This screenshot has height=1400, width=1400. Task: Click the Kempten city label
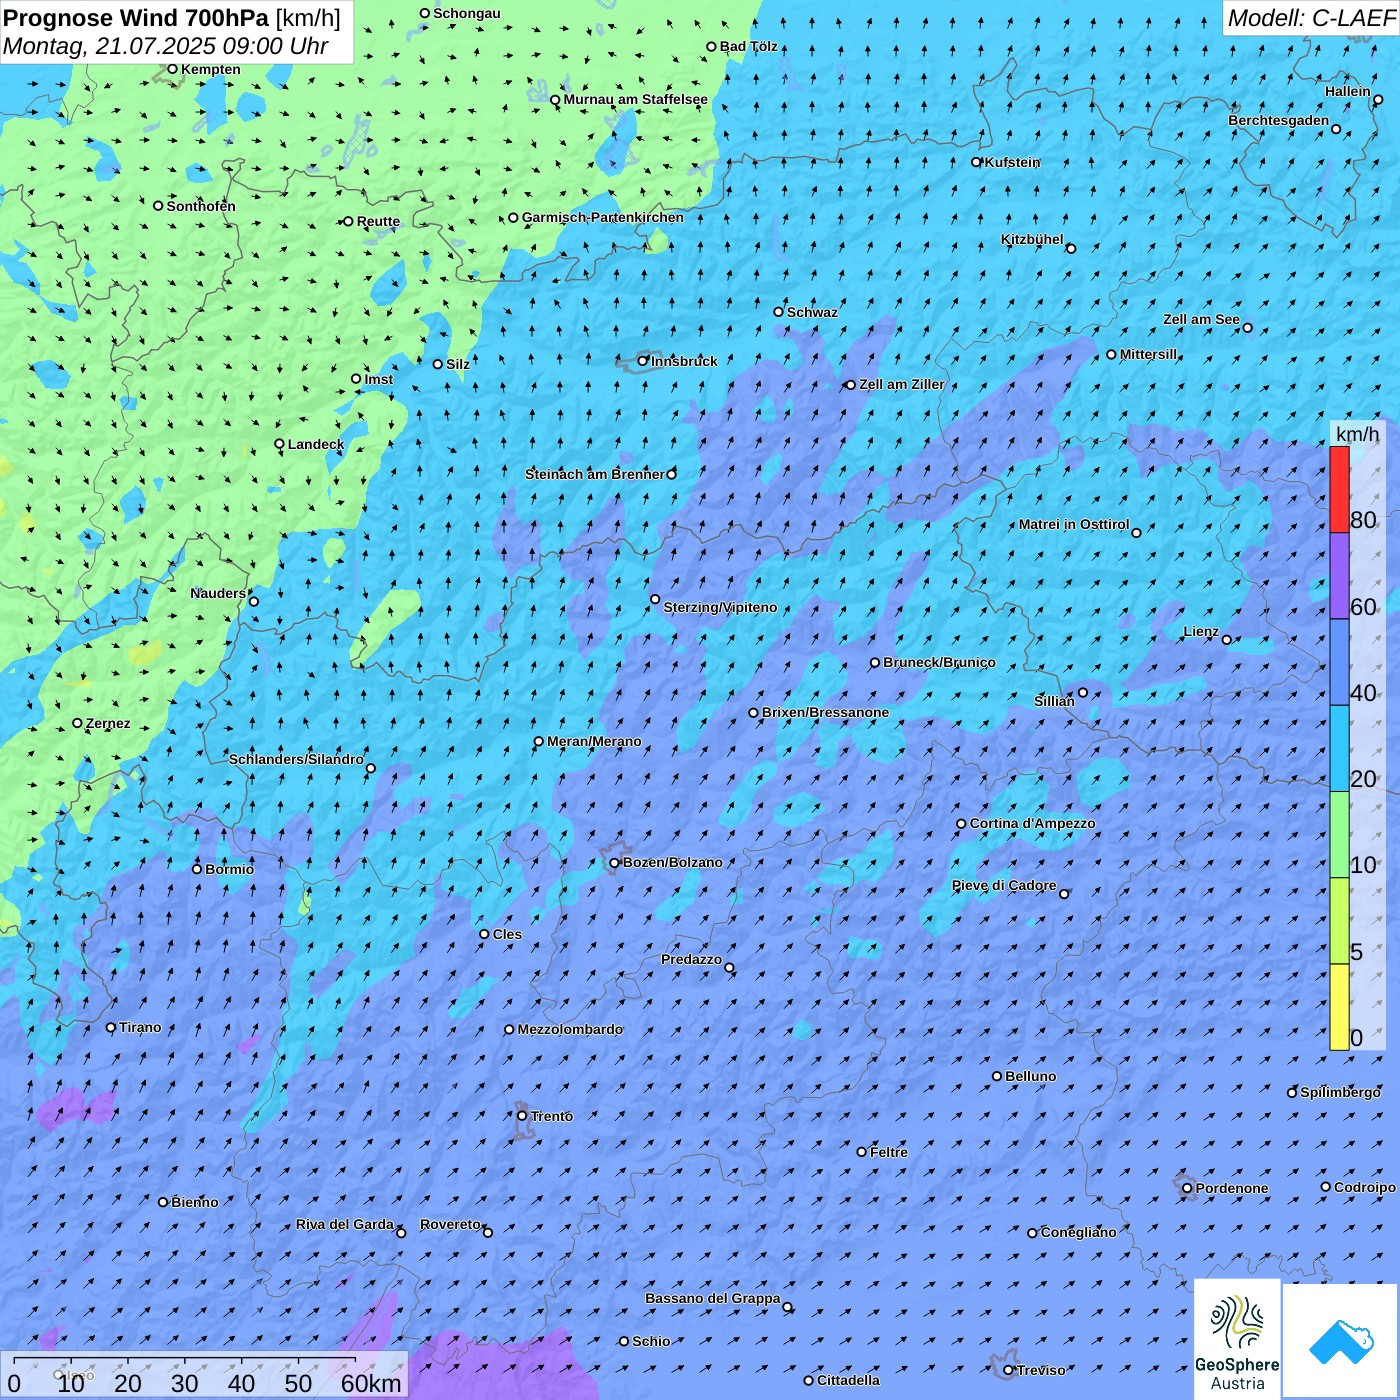[x=210, y=69]
